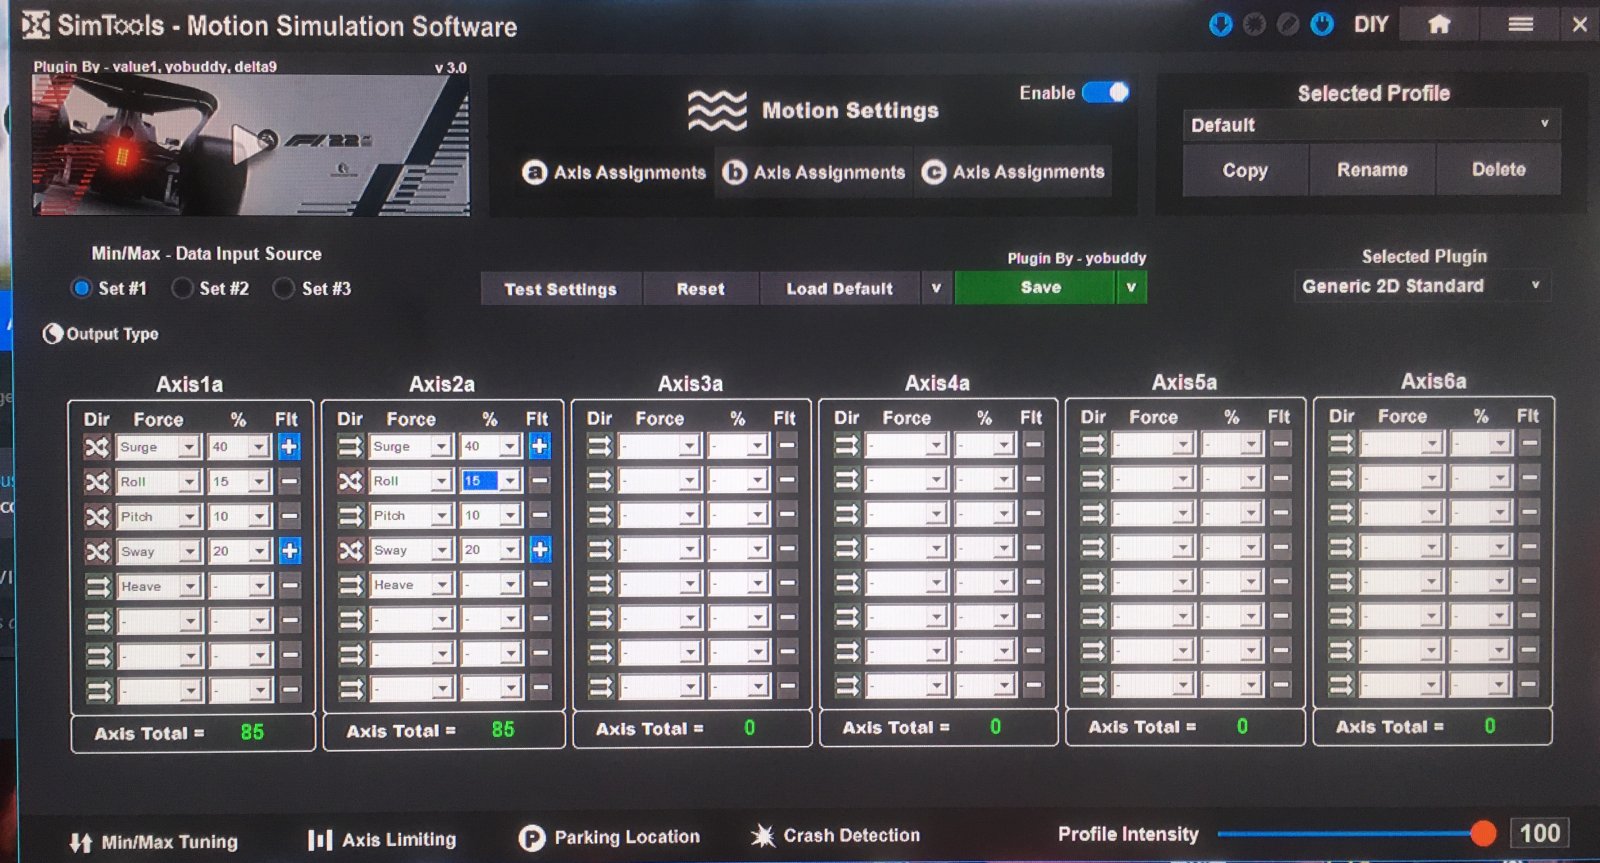Expand the Selected Profile Default dropdown
1600x863 pixels.
1370,125
